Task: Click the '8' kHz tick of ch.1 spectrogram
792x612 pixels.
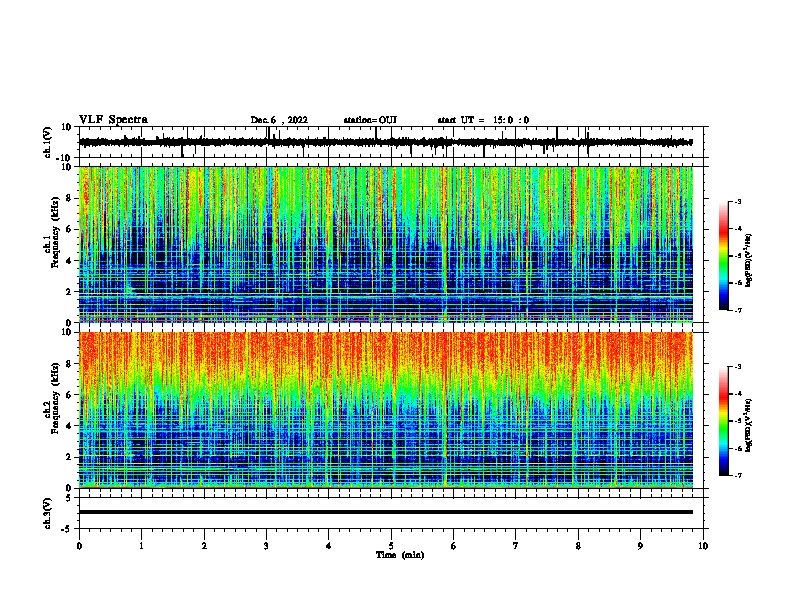Action: click(69, 198)
